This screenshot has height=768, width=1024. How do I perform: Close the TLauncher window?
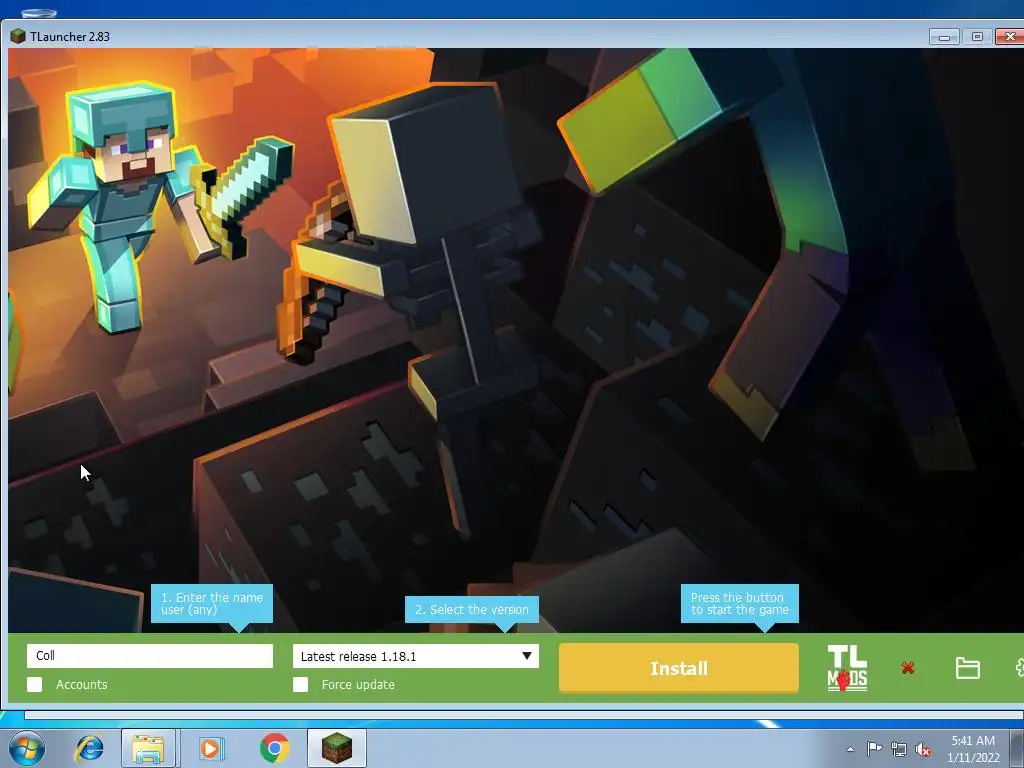tap(1010, 37)
